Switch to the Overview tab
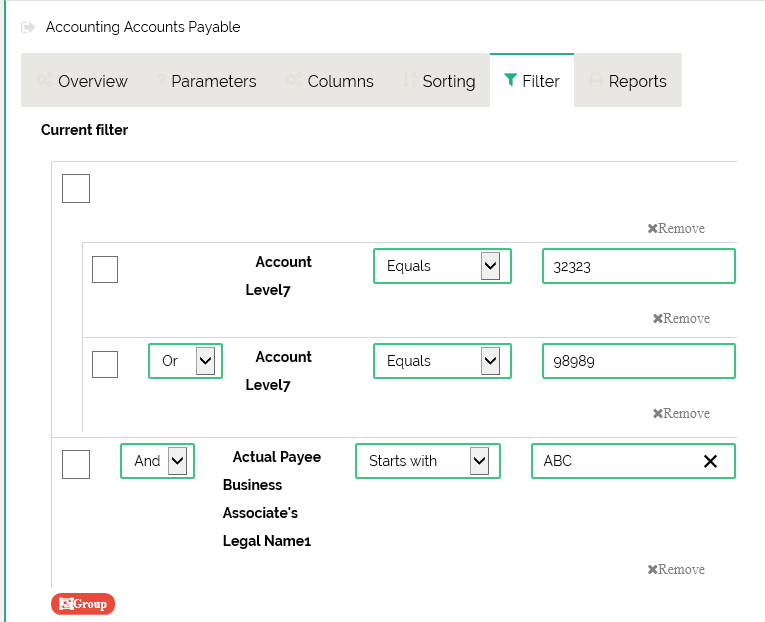The height and width of the screenshot is (622, 765). (x=82, y=81)
